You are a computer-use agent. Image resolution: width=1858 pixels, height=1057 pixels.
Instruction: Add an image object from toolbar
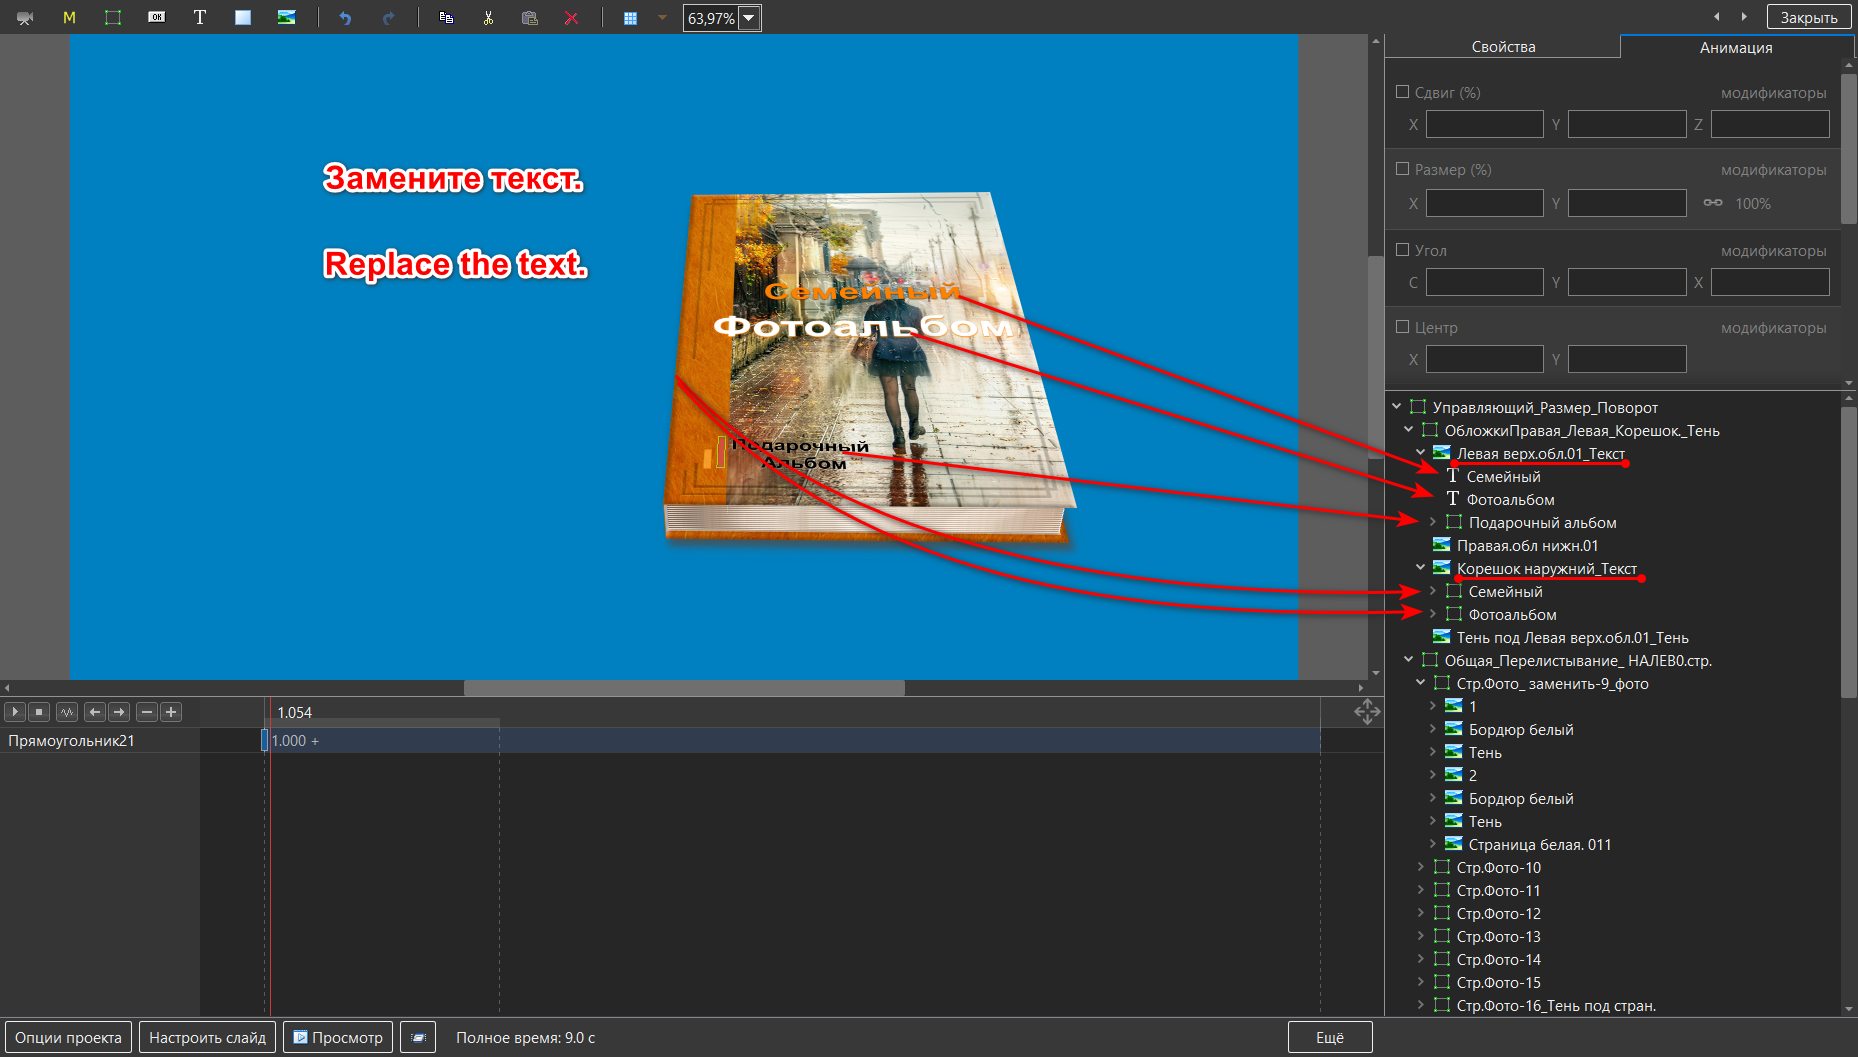pos(286,18)
